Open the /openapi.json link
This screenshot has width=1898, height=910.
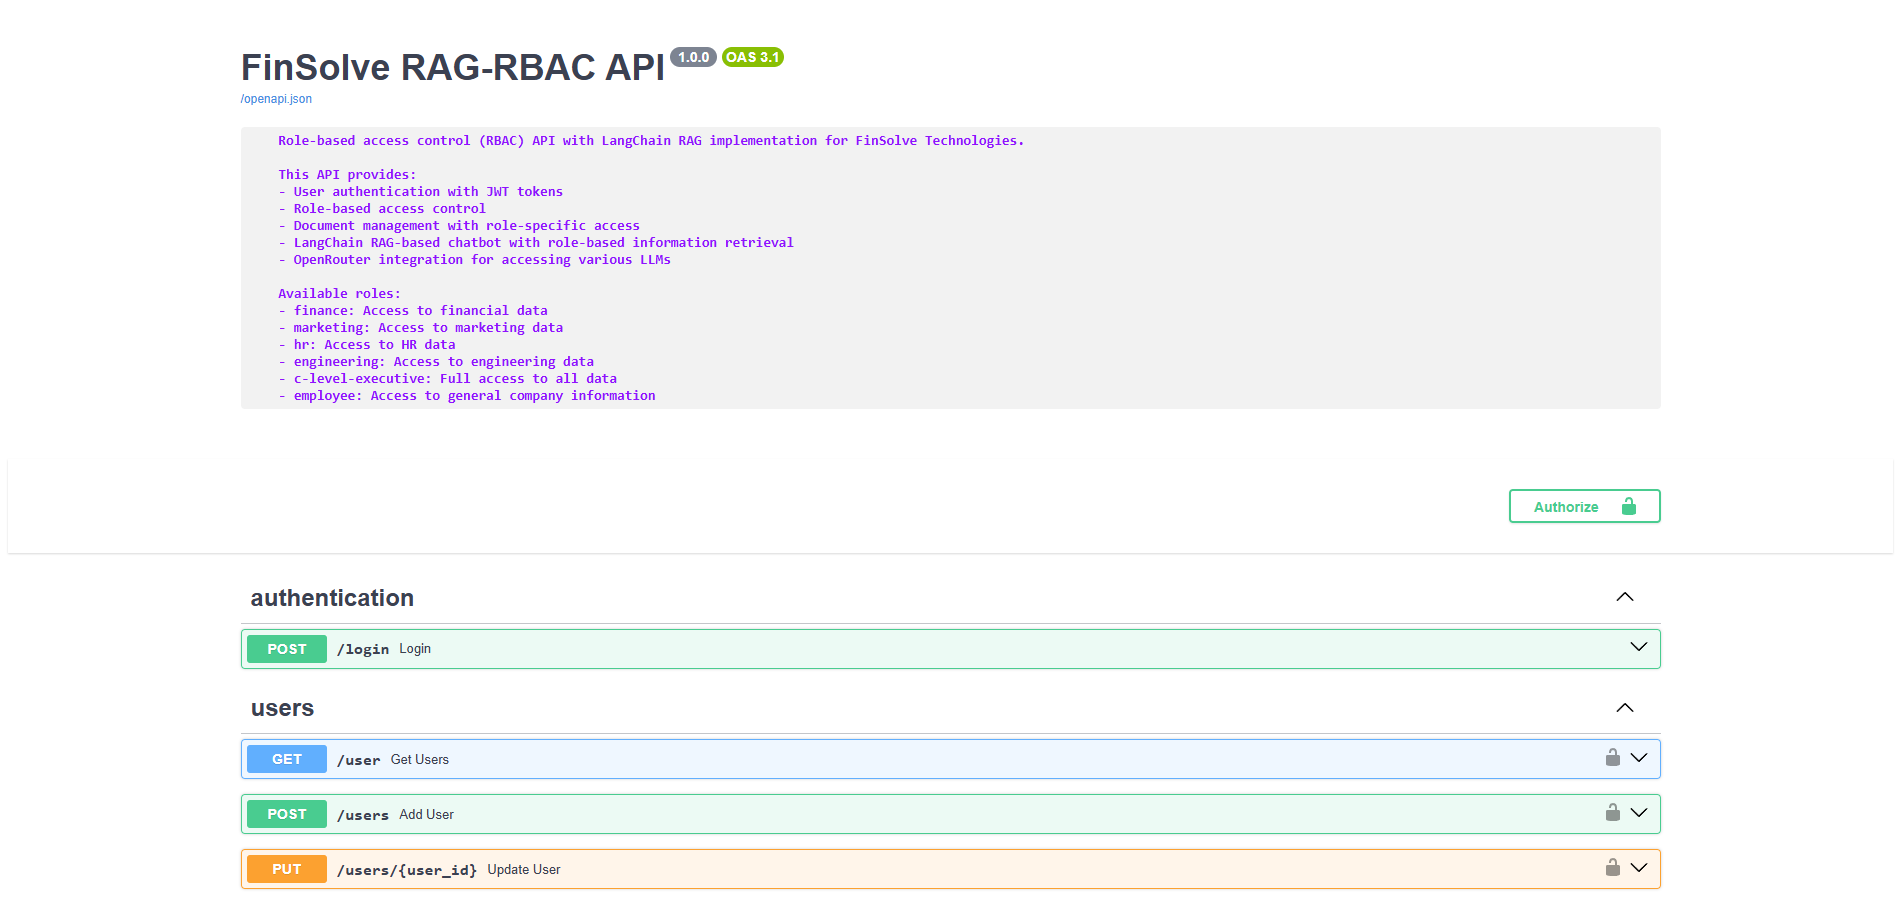click(276, 99)
